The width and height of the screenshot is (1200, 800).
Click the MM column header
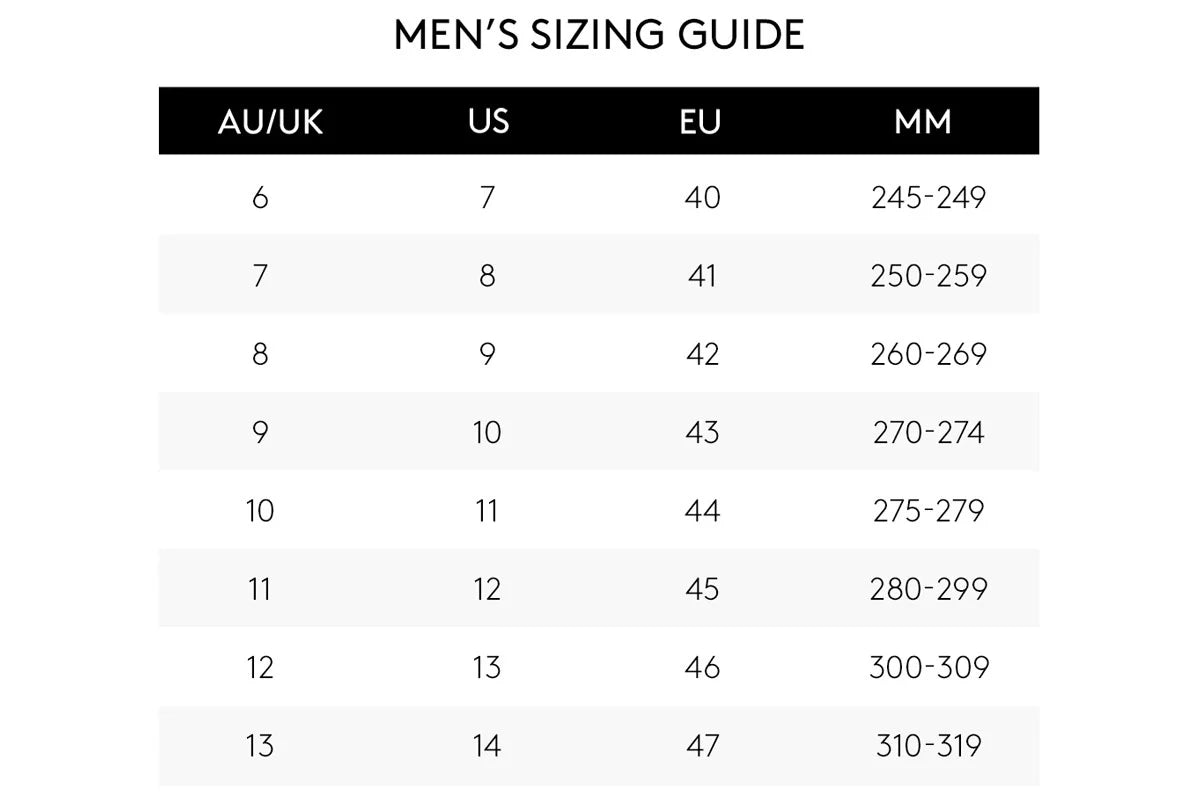pos(923,122)
